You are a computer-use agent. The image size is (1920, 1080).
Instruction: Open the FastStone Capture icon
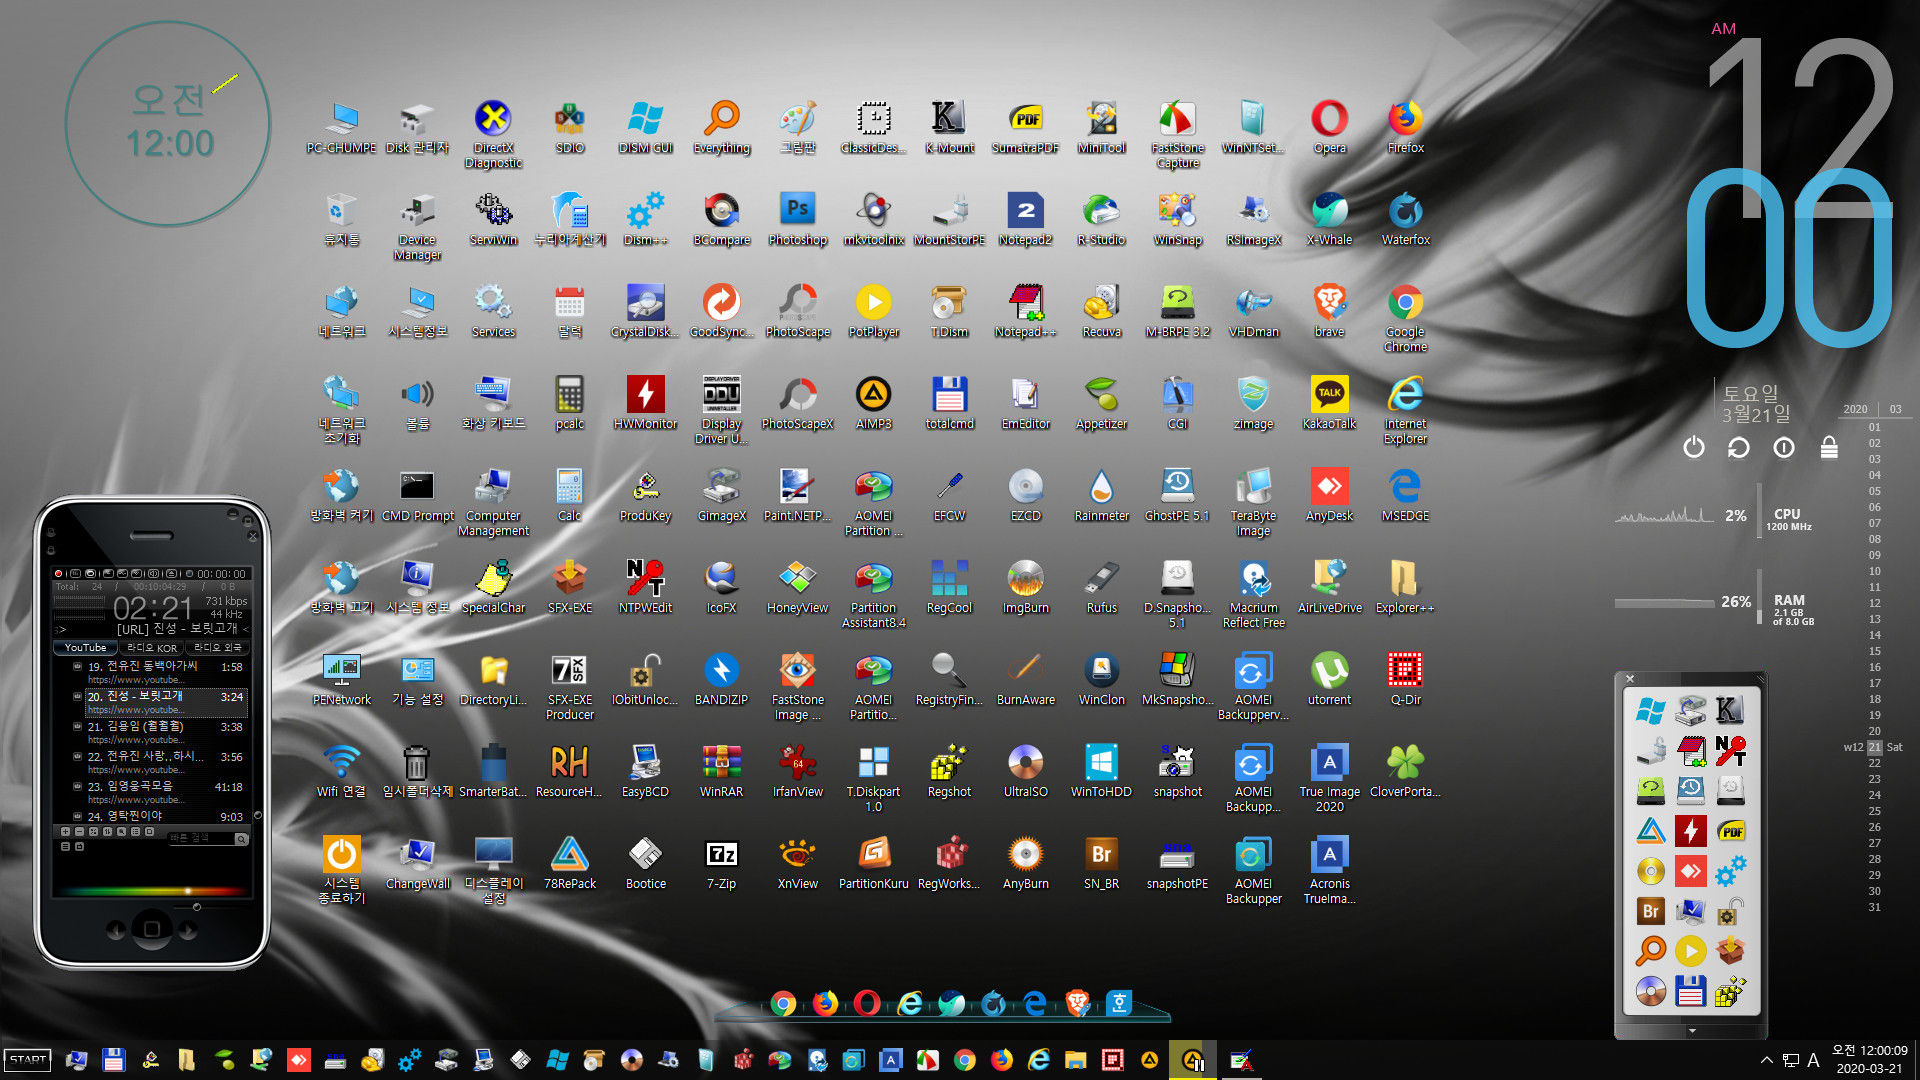point(1177,132)
